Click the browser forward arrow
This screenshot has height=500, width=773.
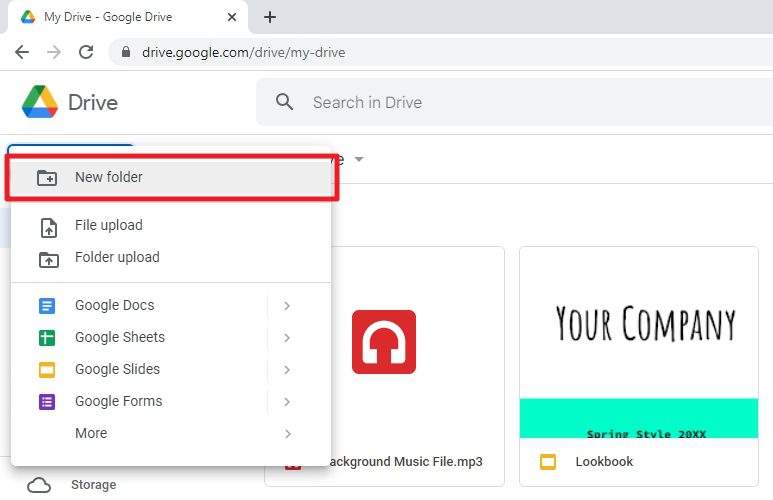(54, 52)
